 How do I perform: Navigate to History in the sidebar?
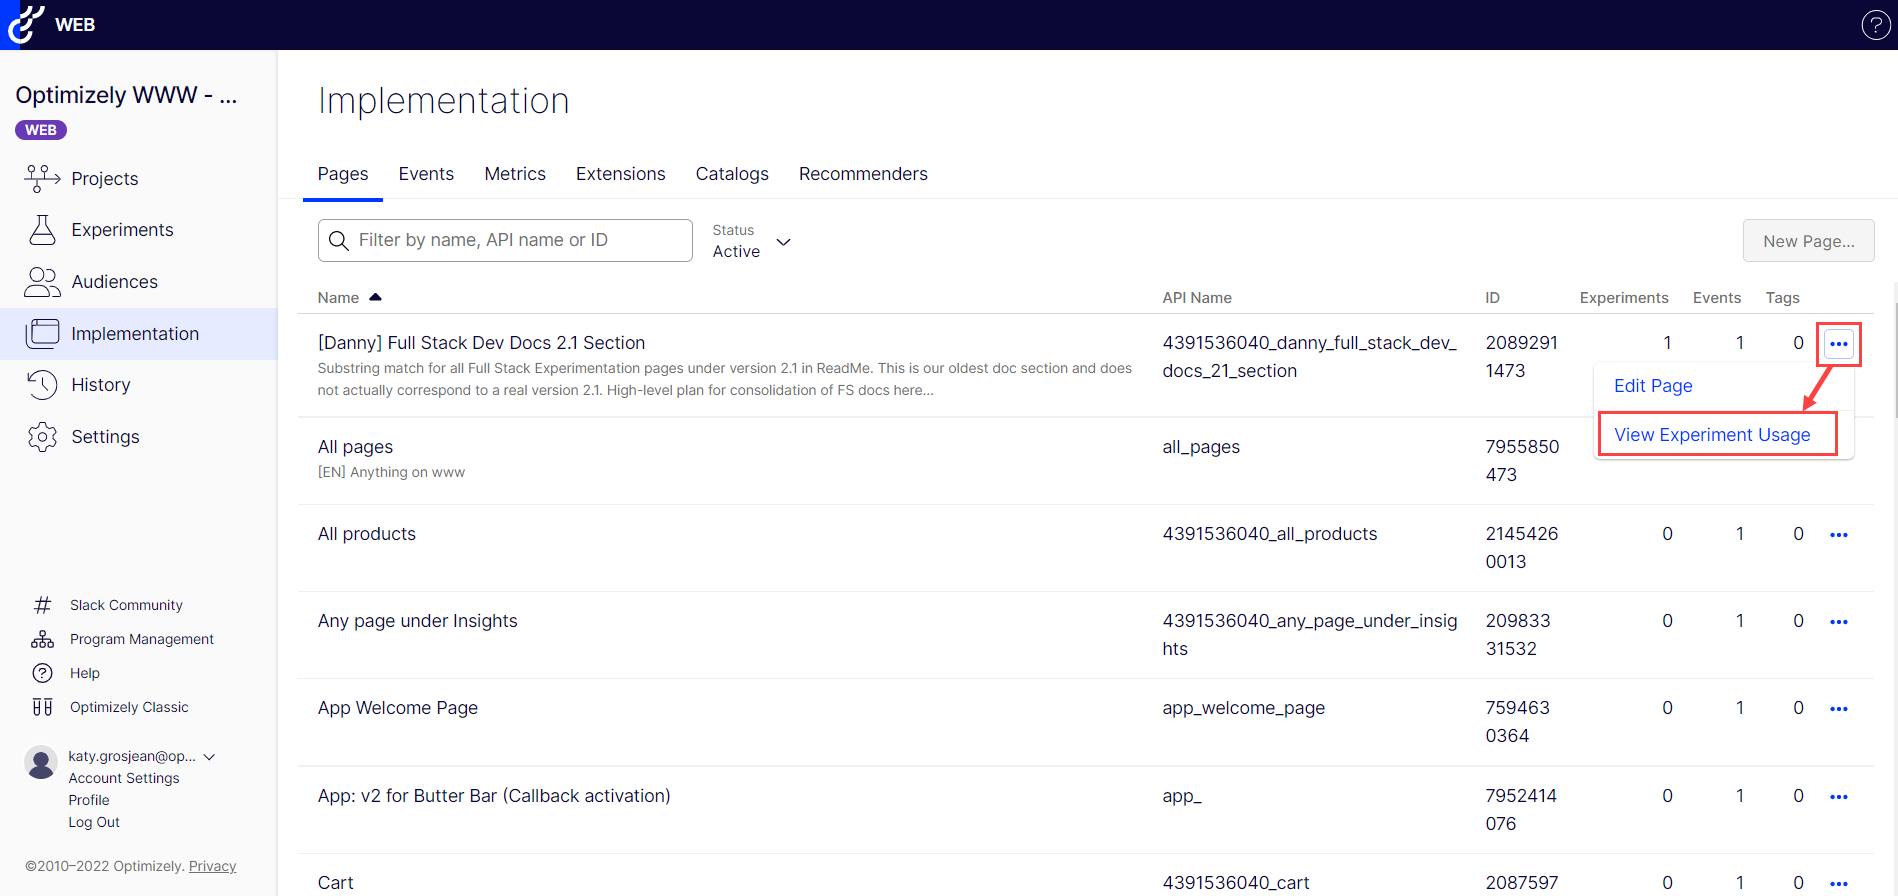point(101,385)
